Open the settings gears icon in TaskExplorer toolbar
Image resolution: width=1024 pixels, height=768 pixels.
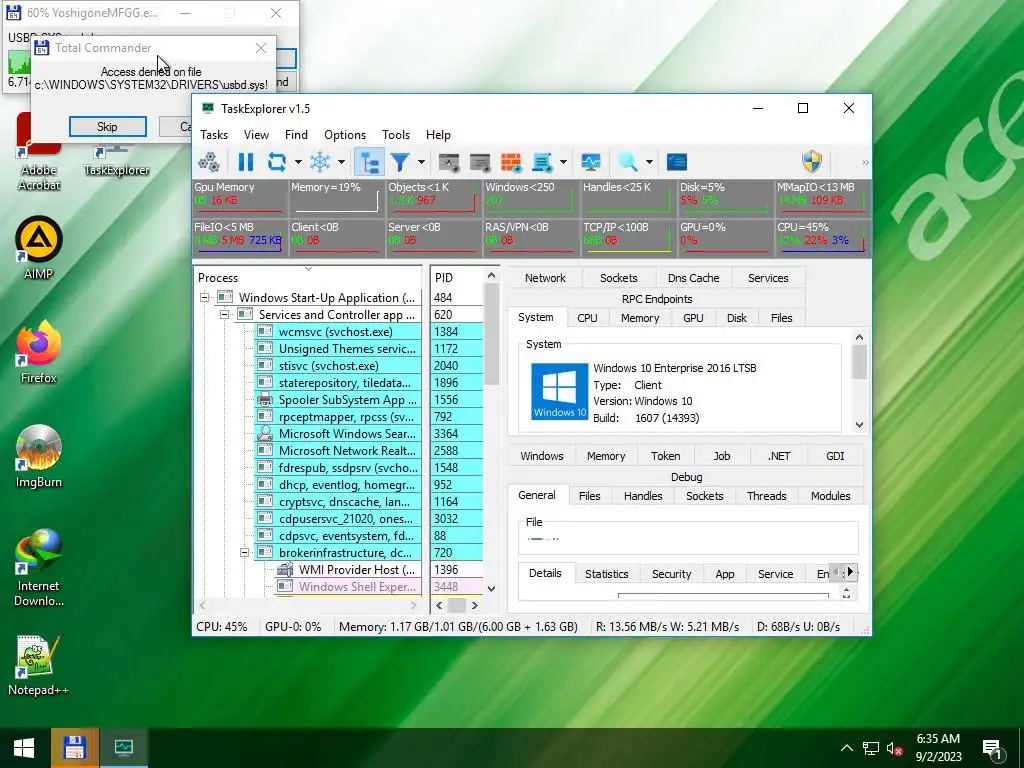coord(208,162)
